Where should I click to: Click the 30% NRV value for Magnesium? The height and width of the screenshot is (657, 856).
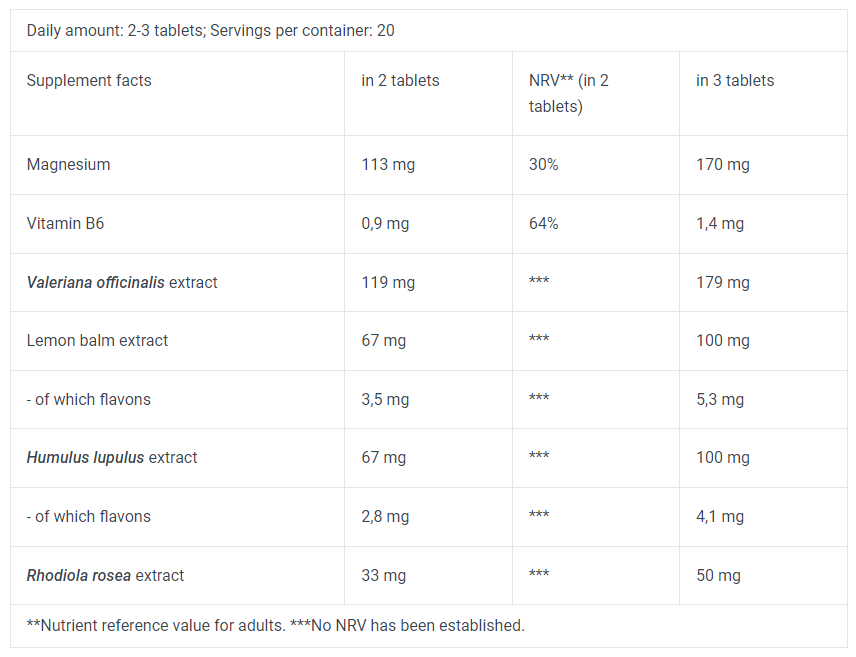[543, 164]
